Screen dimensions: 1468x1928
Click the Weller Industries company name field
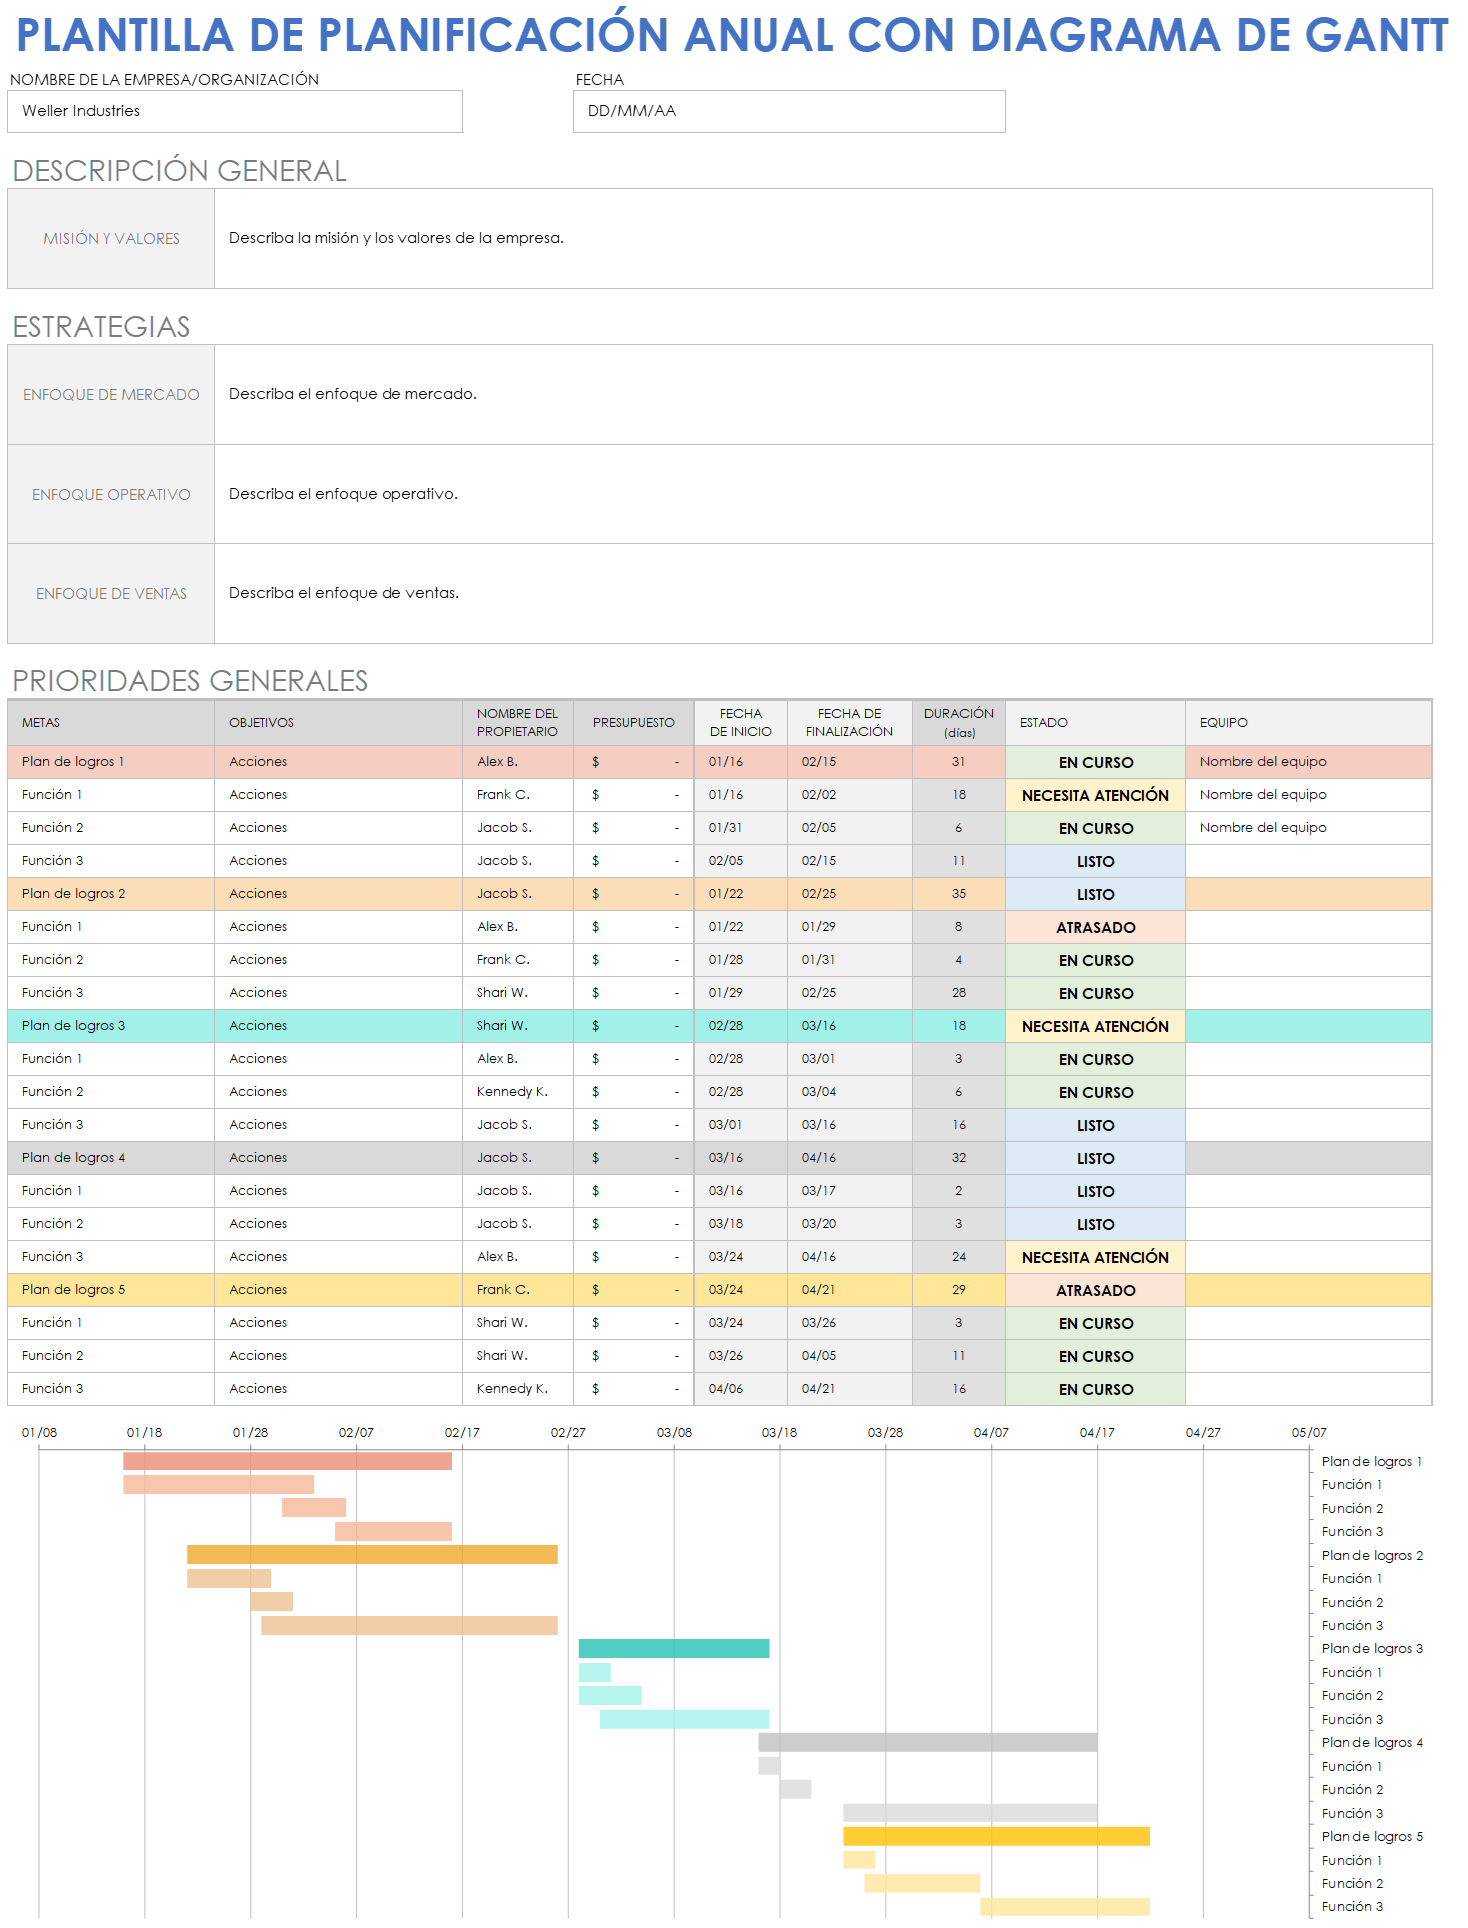click(x=234, y=111)
